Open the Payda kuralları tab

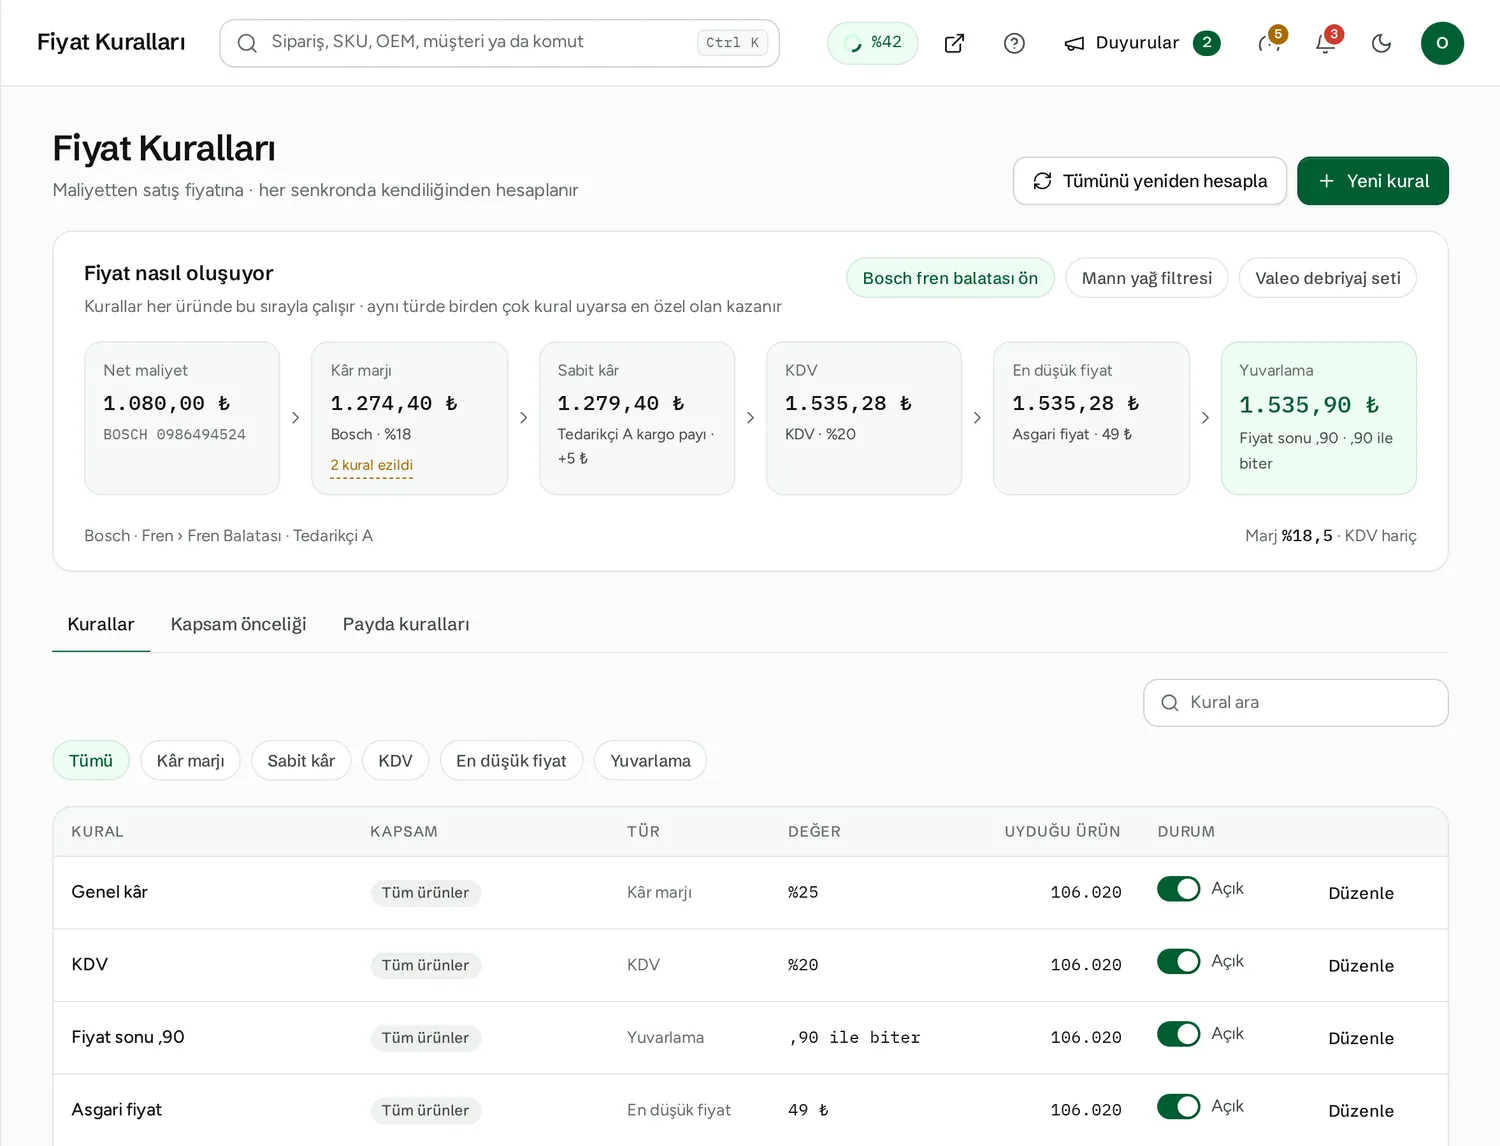point(406,624)
